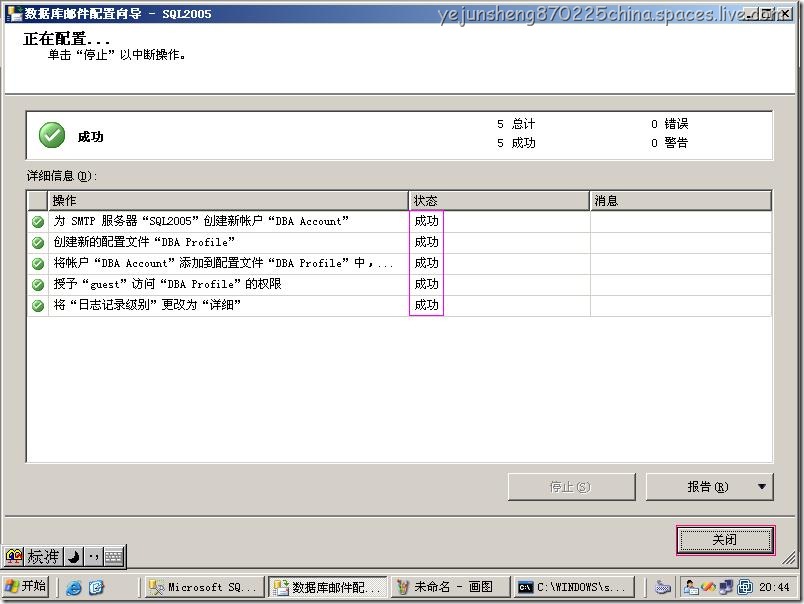Click the second quick launch icon beside Internet Explorer

click(96, 588)
